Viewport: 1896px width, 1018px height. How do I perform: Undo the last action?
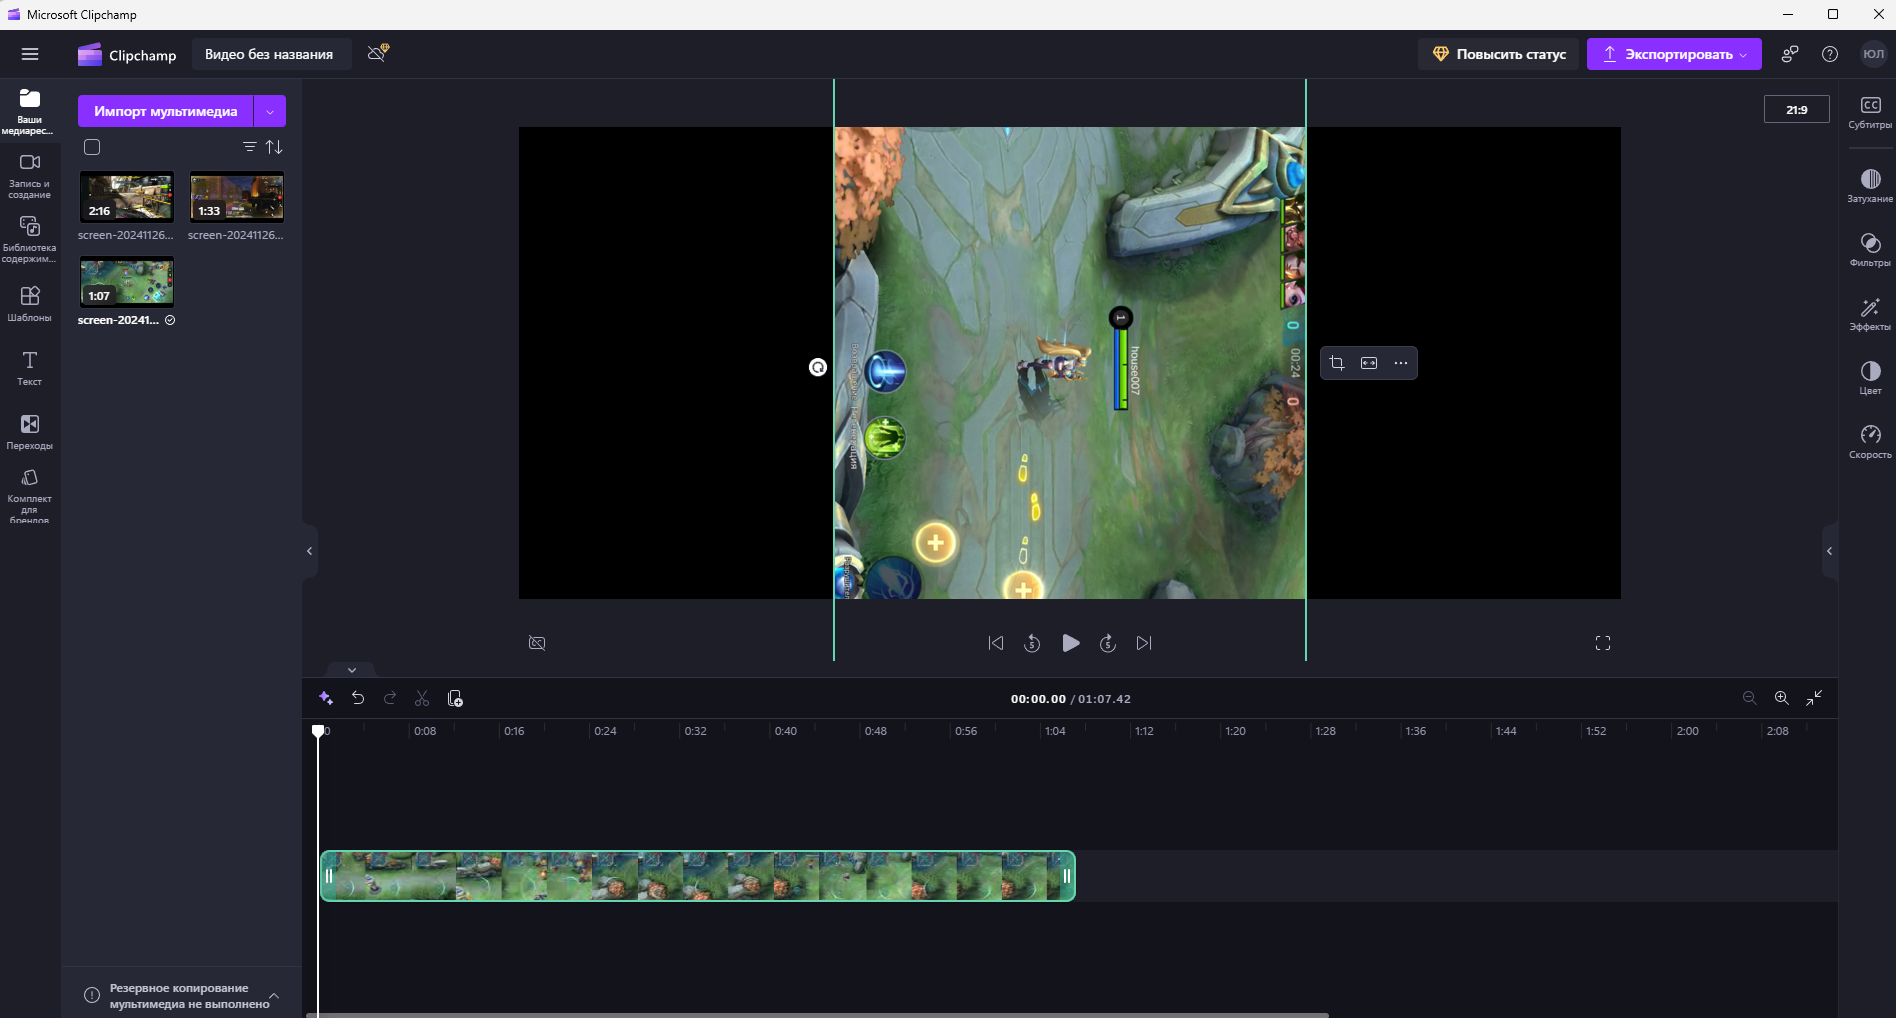(358, 698)
